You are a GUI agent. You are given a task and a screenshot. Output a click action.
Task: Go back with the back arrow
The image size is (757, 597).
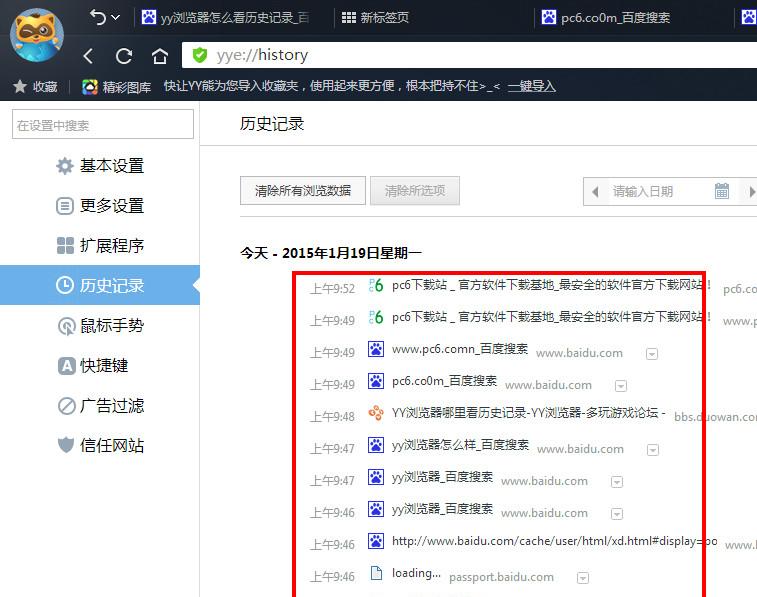(88, 56)
